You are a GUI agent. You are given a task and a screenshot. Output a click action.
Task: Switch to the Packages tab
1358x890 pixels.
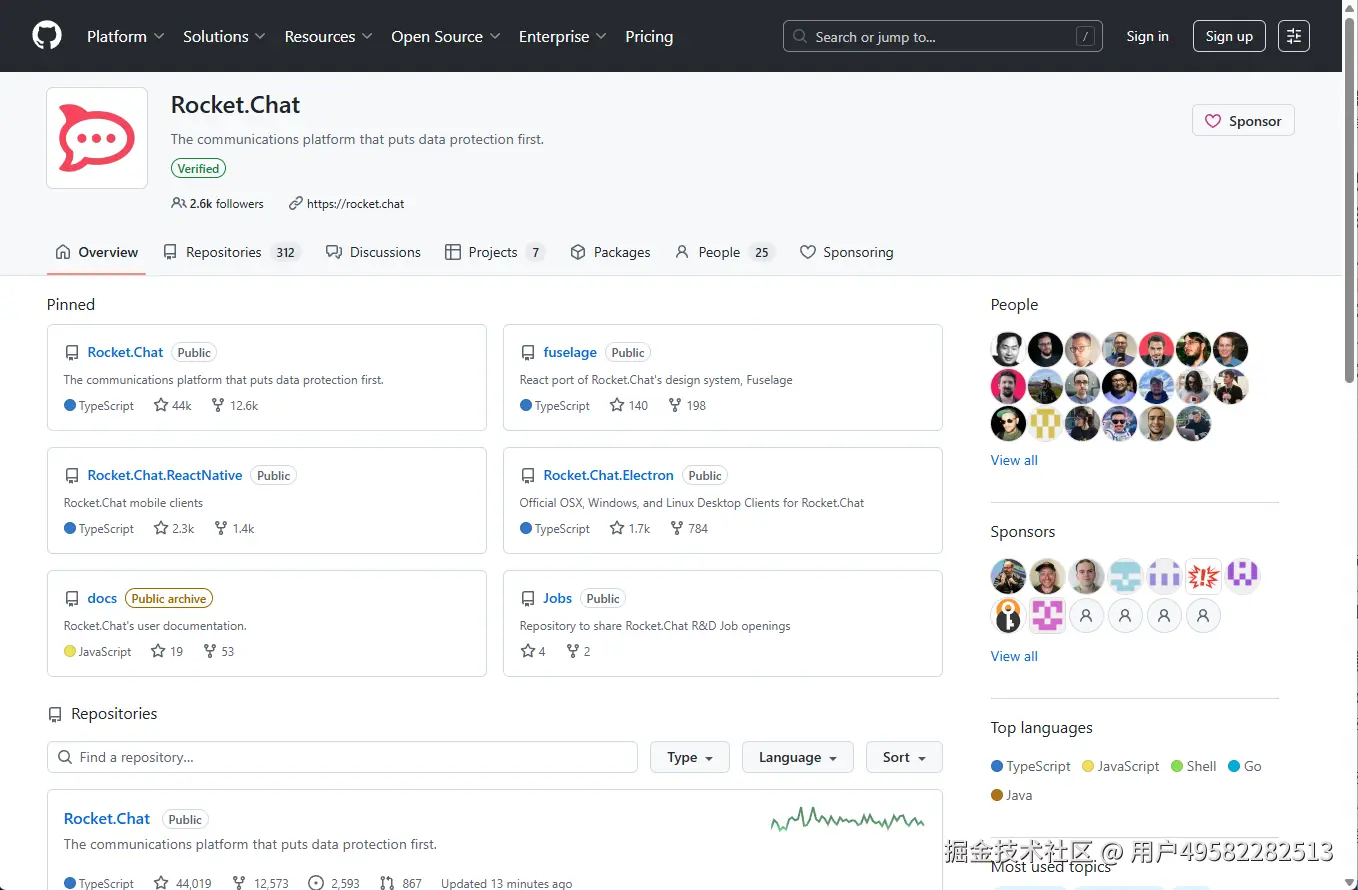610,252
